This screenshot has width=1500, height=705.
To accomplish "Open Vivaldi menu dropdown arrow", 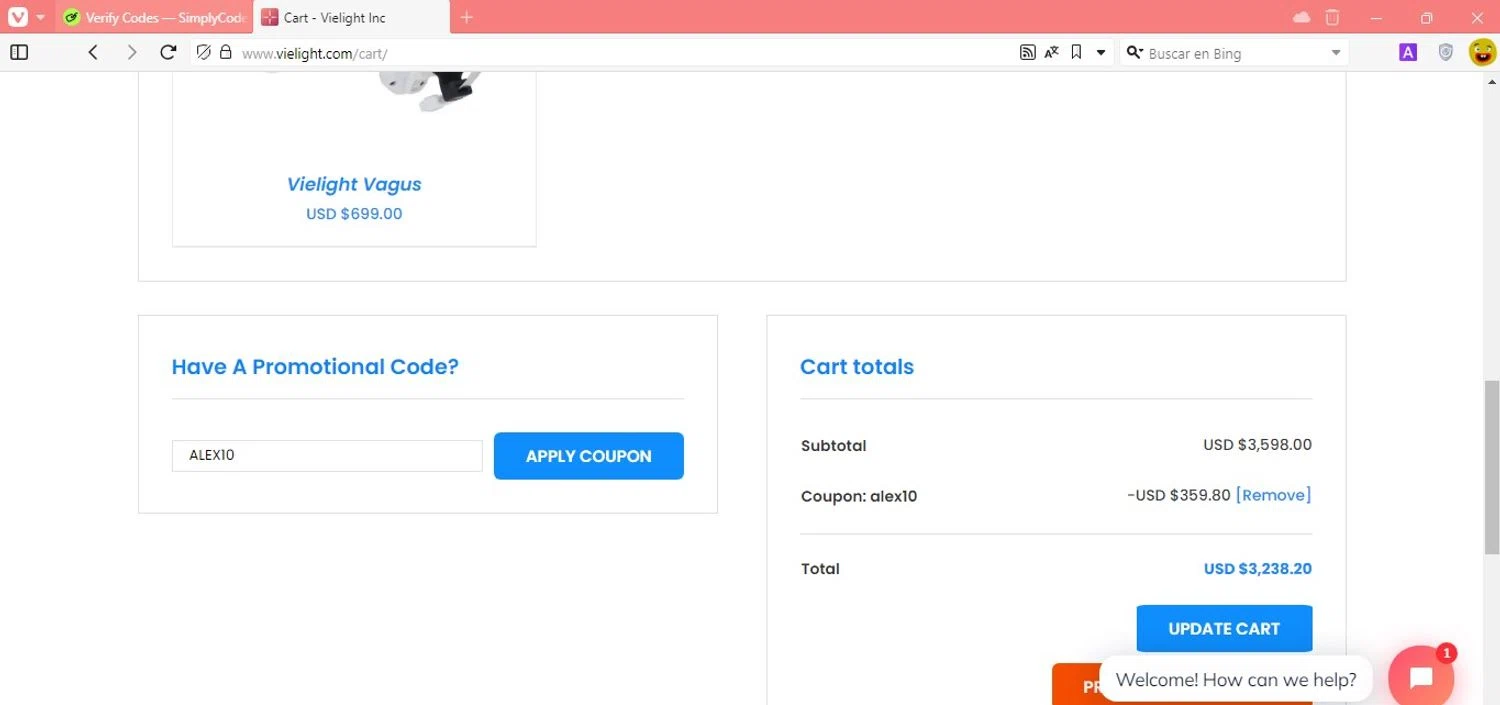I will pyautogui.click(x=41, y=17).
